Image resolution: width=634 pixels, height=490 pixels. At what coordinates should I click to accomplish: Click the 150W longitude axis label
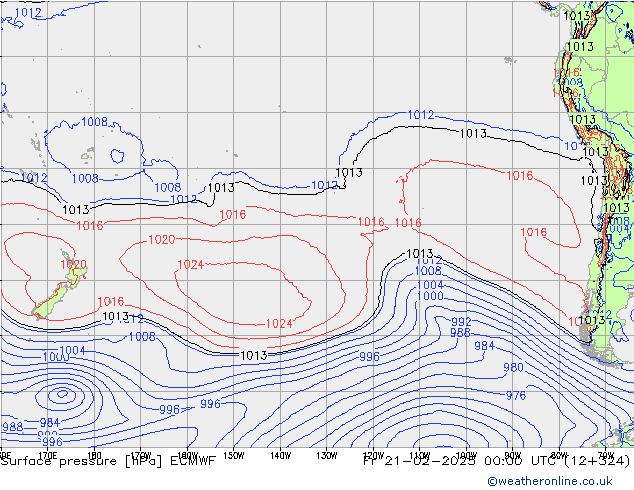[234, 456]
